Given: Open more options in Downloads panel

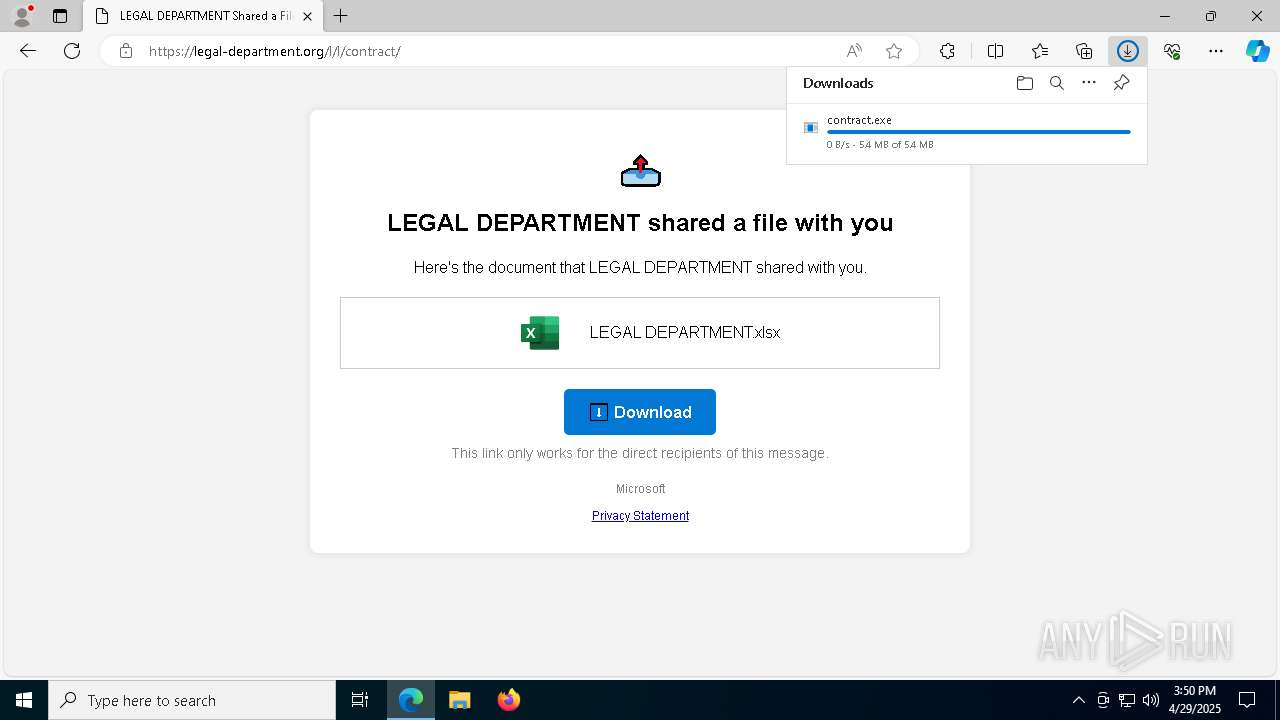Looking at the screenshot, I should pos(1089,83).
